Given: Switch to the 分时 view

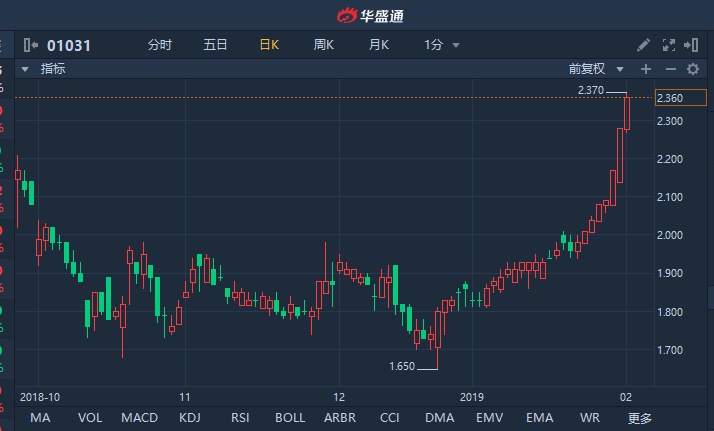Looking at the screenshot, I should pyautogui.click(x=159, y=45).
